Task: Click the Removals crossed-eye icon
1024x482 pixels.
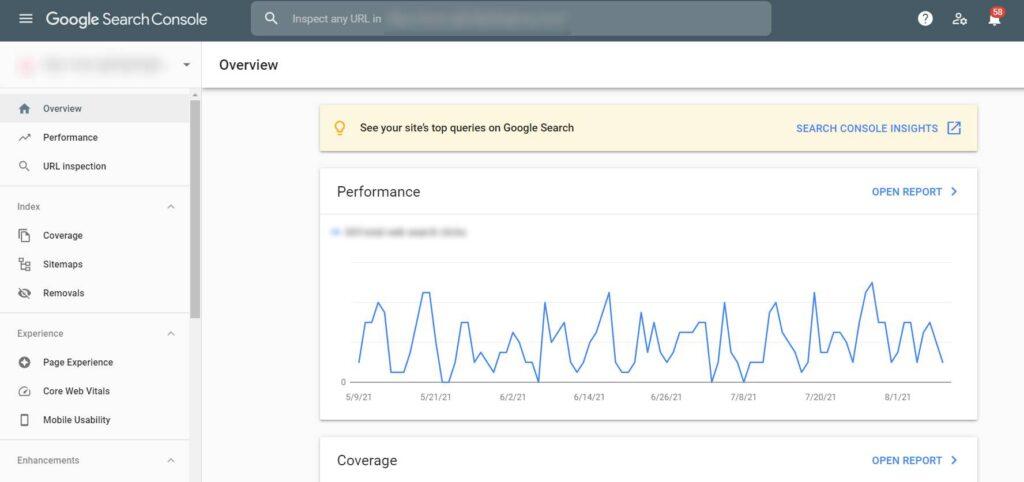Action: point(24,293)
